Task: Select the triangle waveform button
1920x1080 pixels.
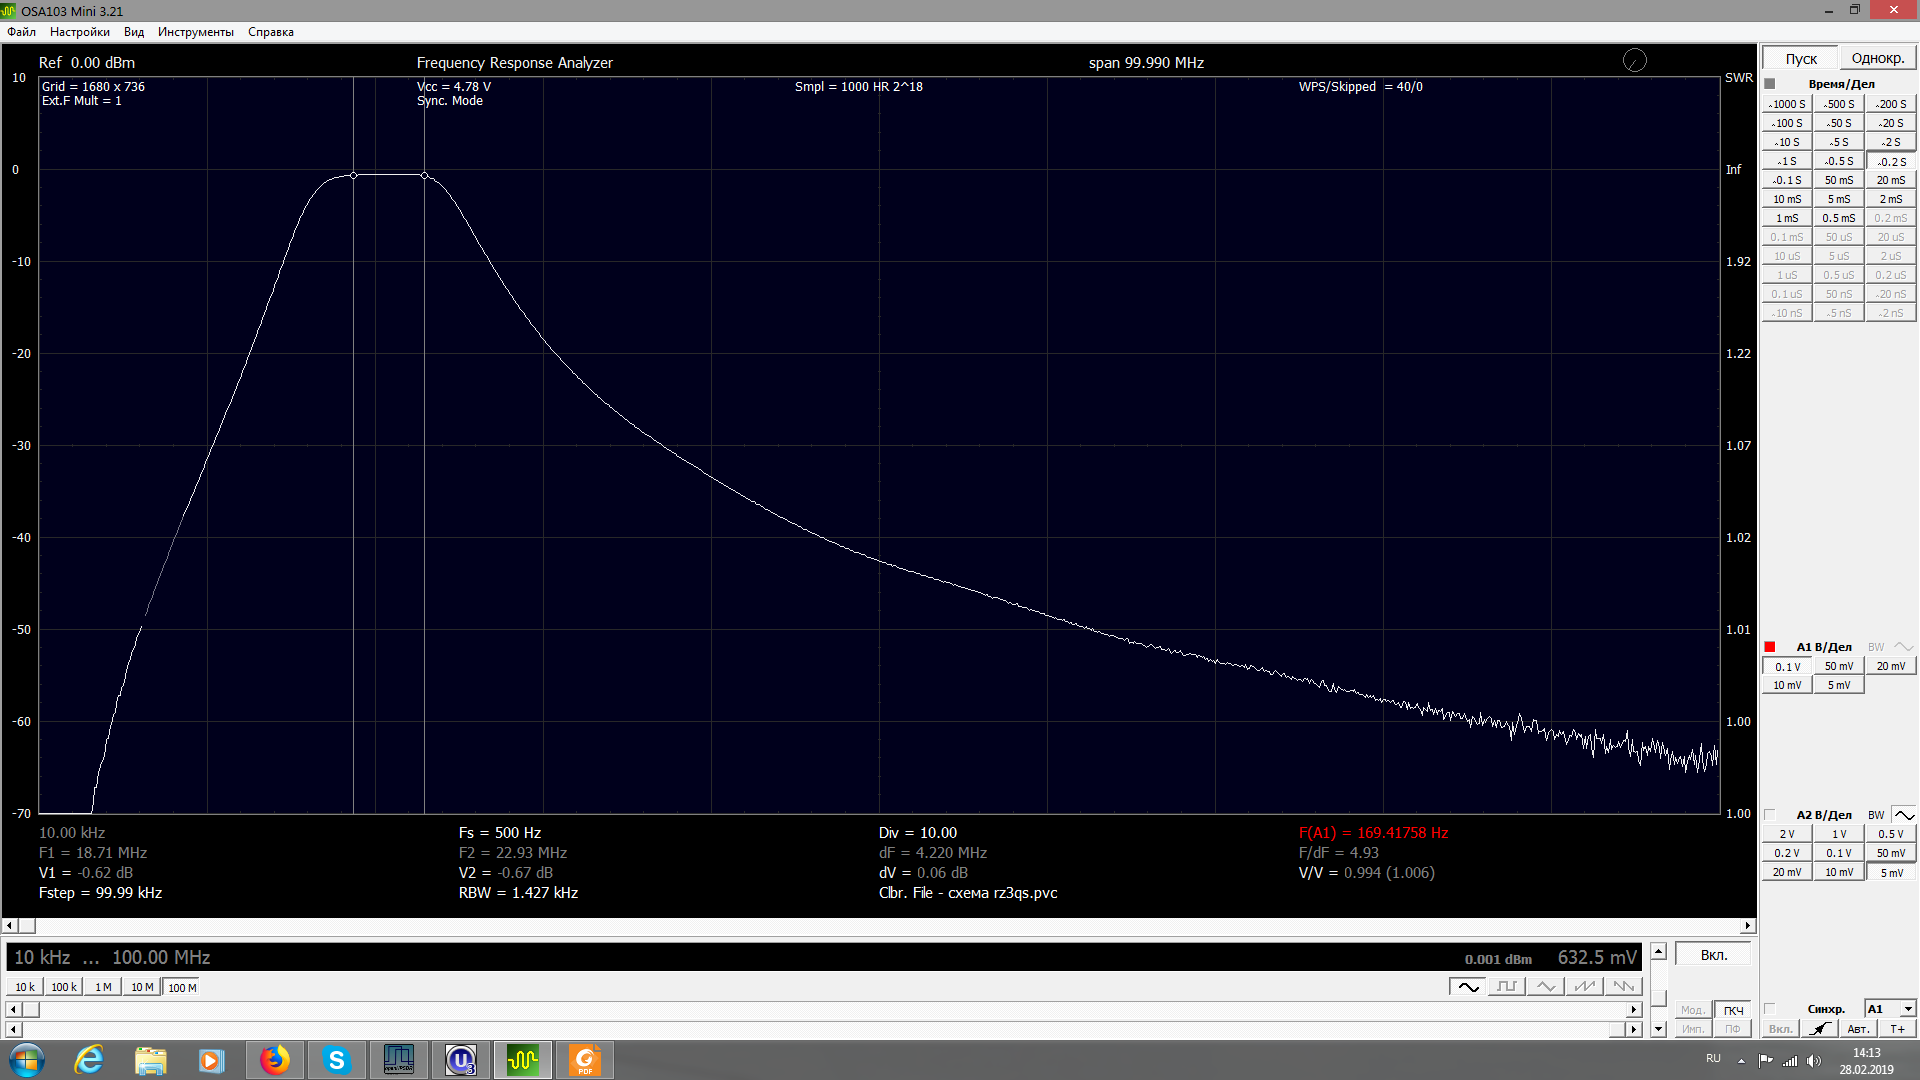Action: coord(1545,987)
